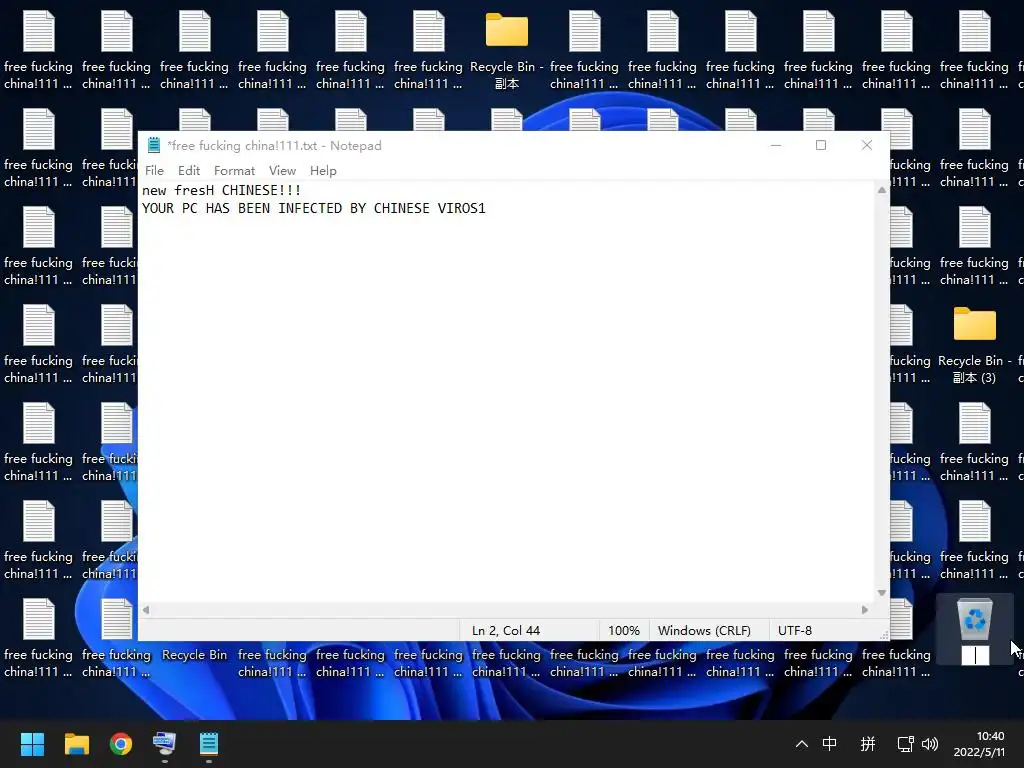
Task: Click the horizontal scrollbar right arrow in Notepad
Action: 865,610
